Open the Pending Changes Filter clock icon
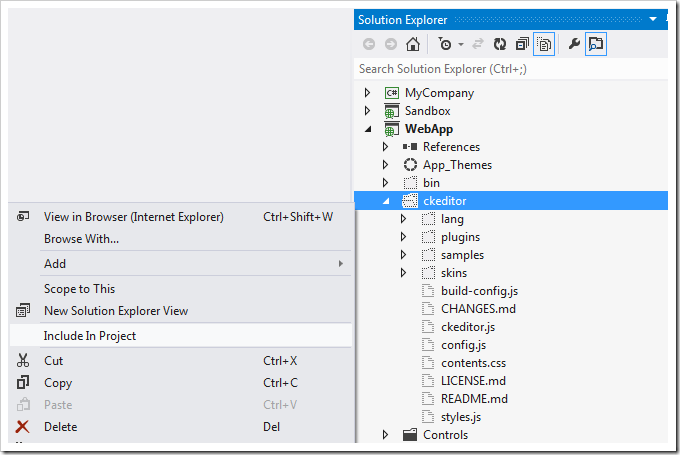 point(445,44)
